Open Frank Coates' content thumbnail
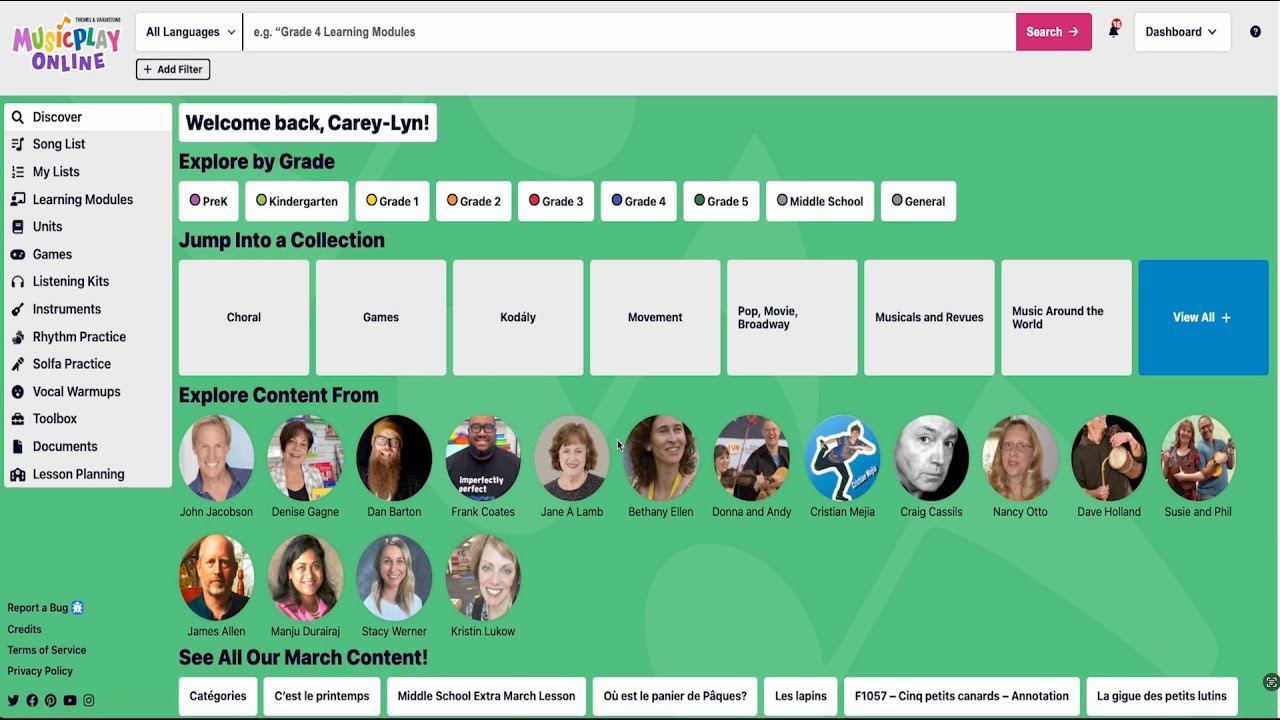1280x720 pixels. pyautogui.click(x=483, y=458)
